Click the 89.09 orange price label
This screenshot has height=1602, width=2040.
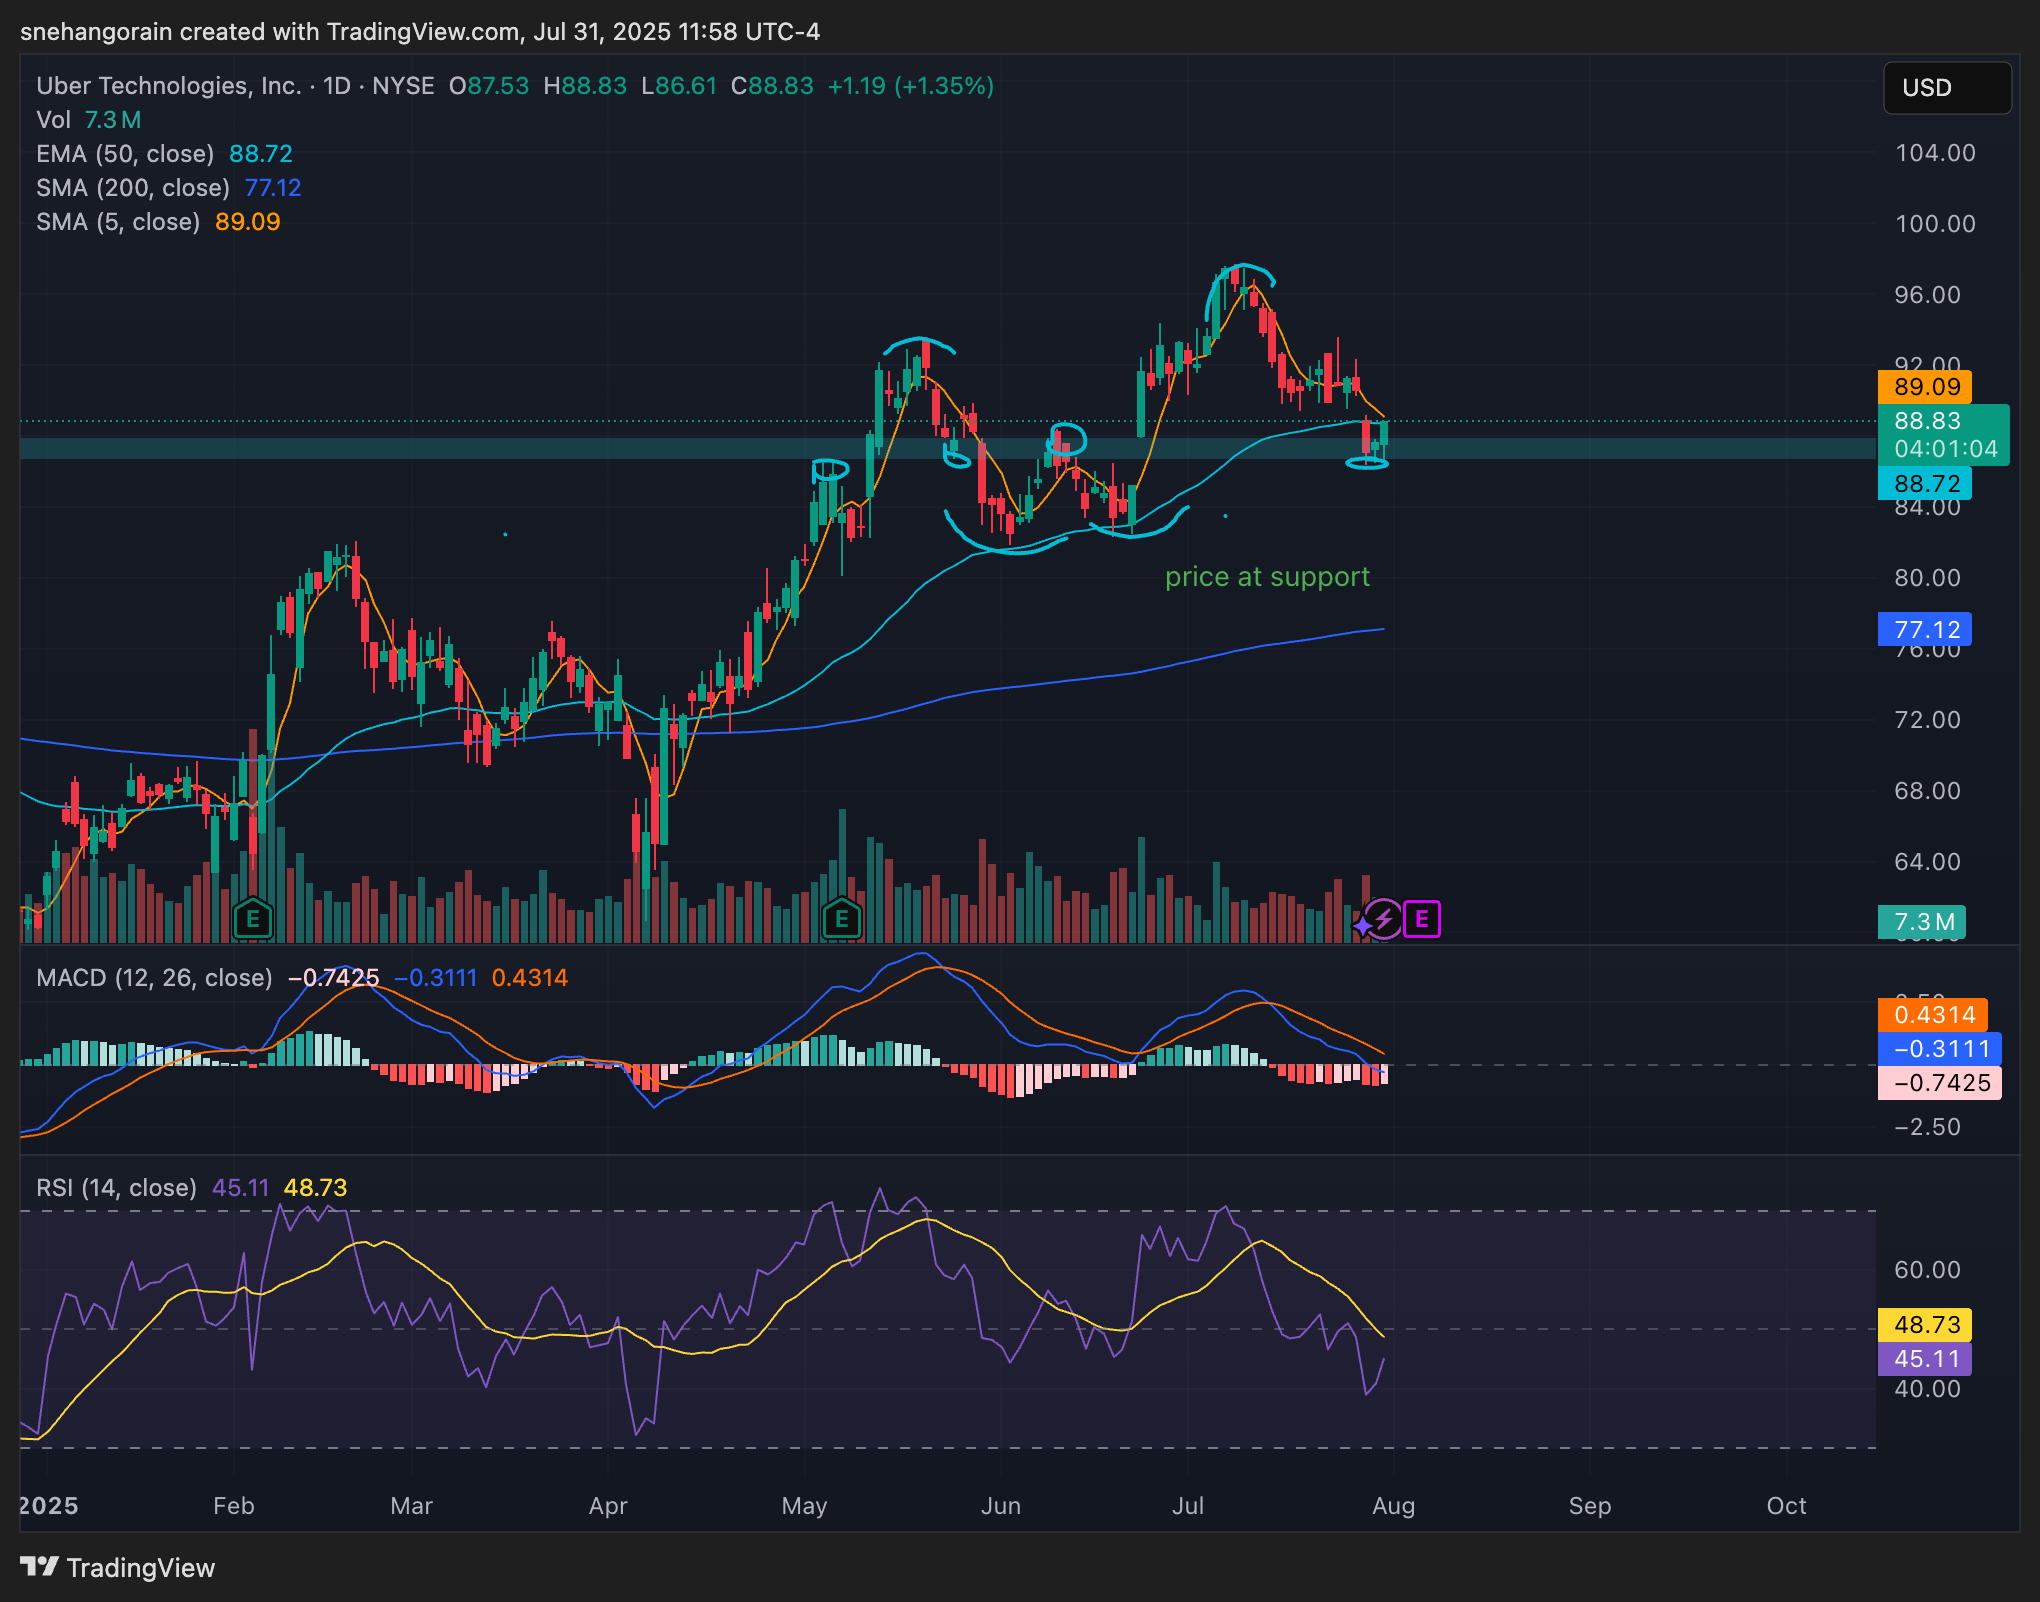(x=1925, y=387)
